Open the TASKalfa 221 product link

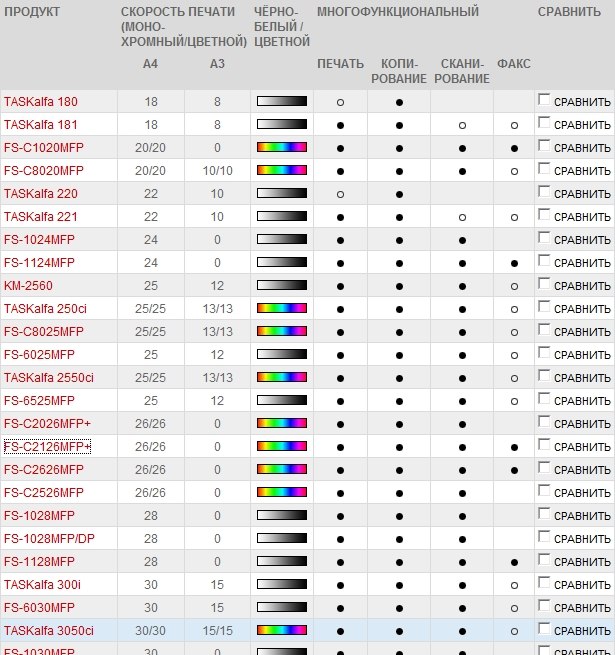tap(41, 216)
